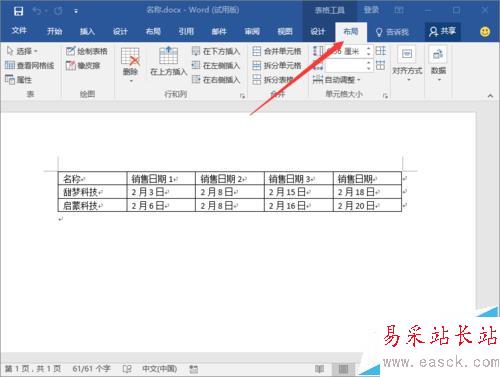Click the column width input field
This screenshot has height=377, width=500.
(345, 65)
